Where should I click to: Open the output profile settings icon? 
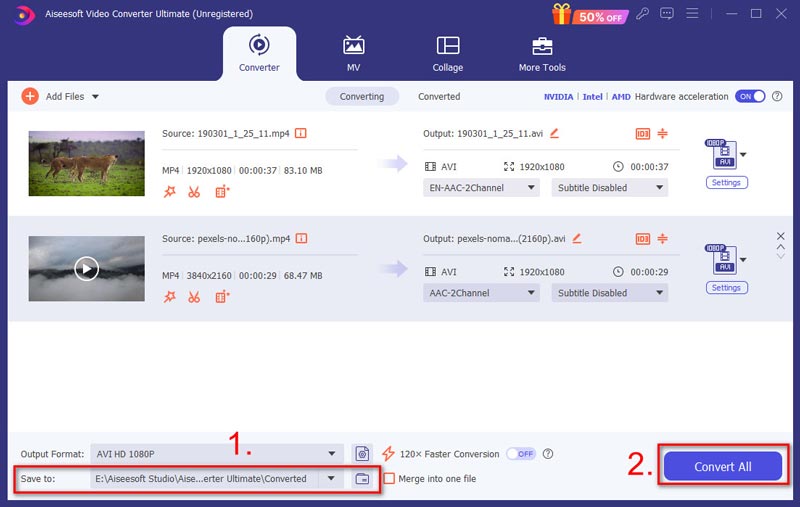coord(362,453)
